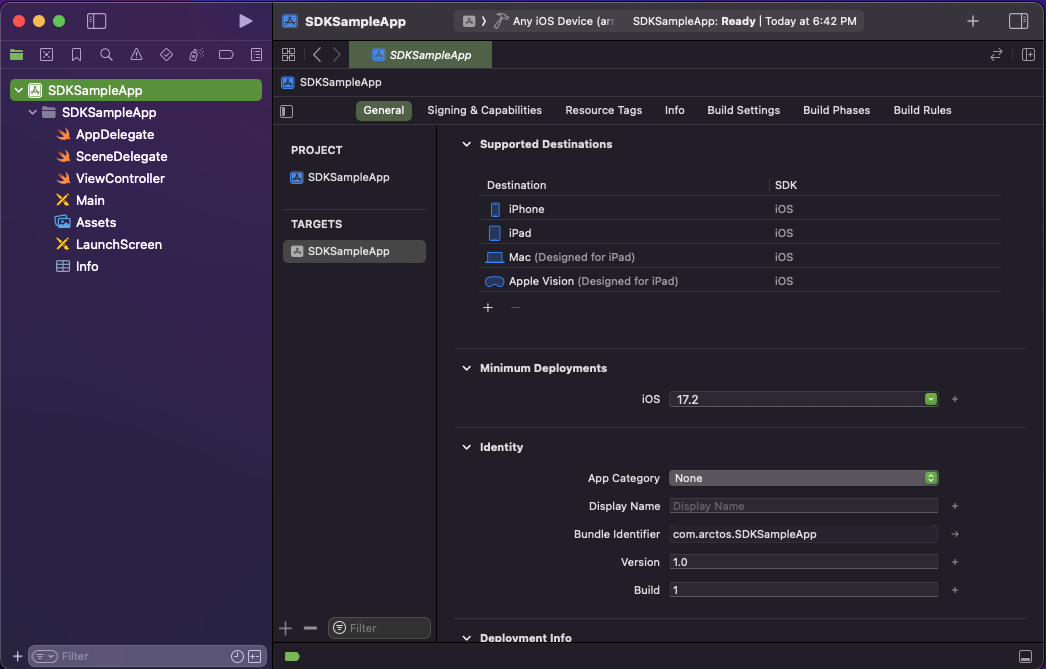Collapse the SDKSampleApp folder group
Image resolution: width=1046 pixels, height=669 pixels.
pyautogui.click(x=34, y=113)
